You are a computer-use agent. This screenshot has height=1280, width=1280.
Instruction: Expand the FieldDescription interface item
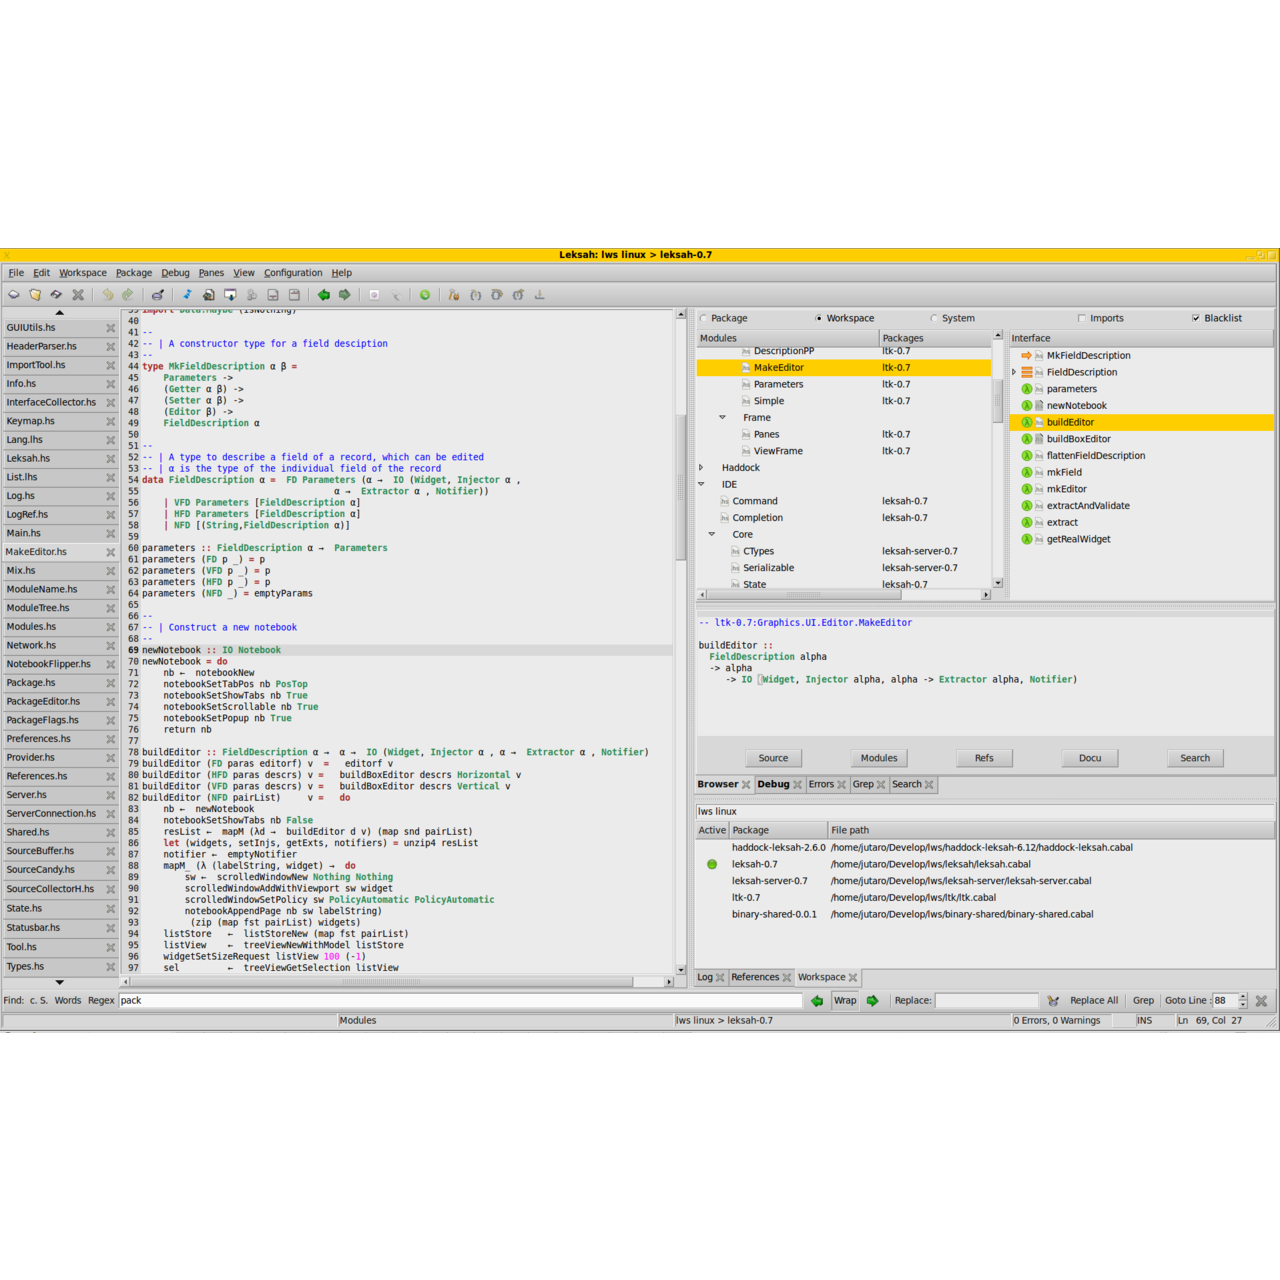(1014, 372)
